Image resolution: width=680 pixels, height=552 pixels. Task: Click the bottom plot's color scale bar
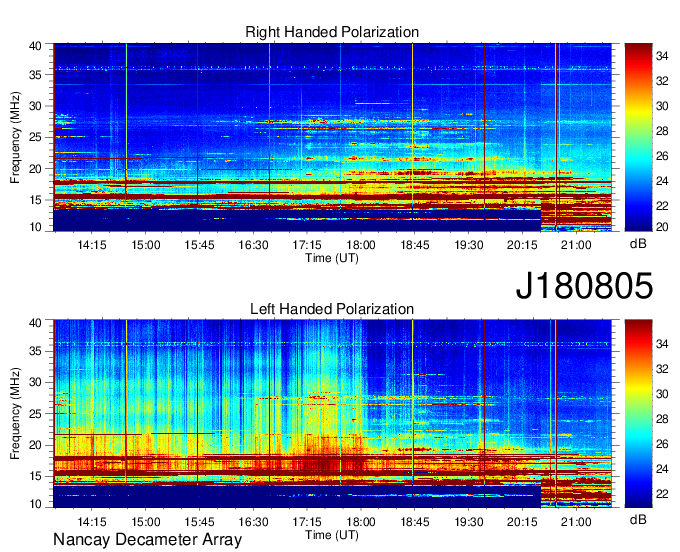point(638,414)
